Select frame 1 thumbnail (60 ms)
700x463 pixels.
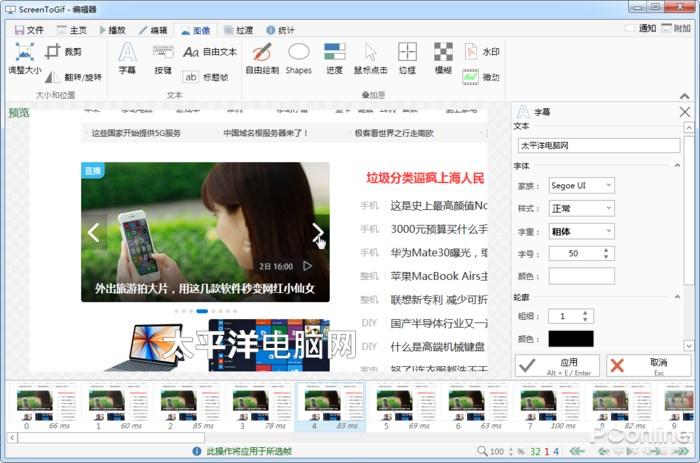click(x=114, y=407)
